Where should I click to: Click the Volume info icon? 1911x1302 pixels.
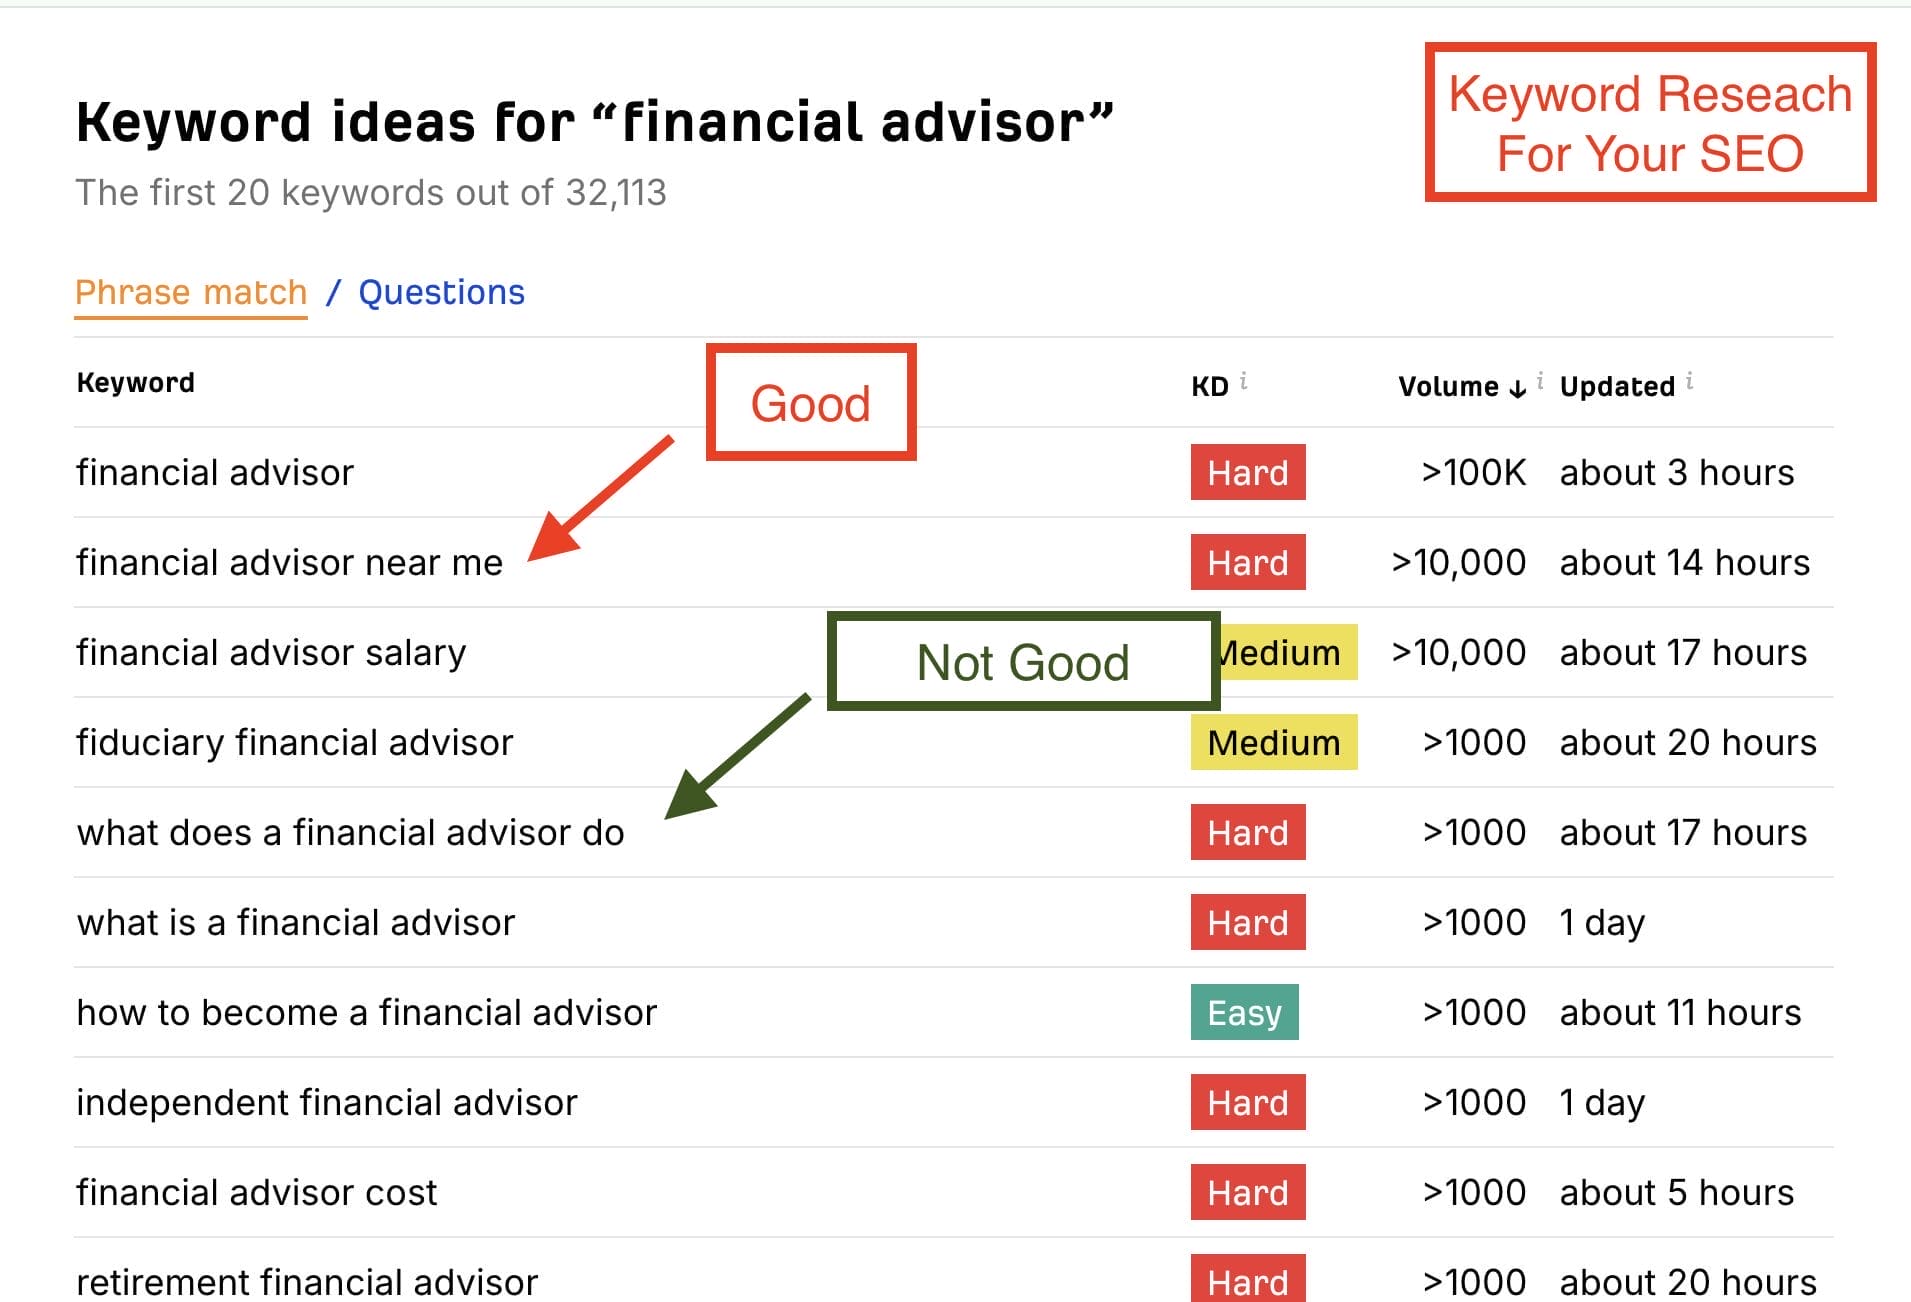pyautogui.click(x=1540, y=381)
